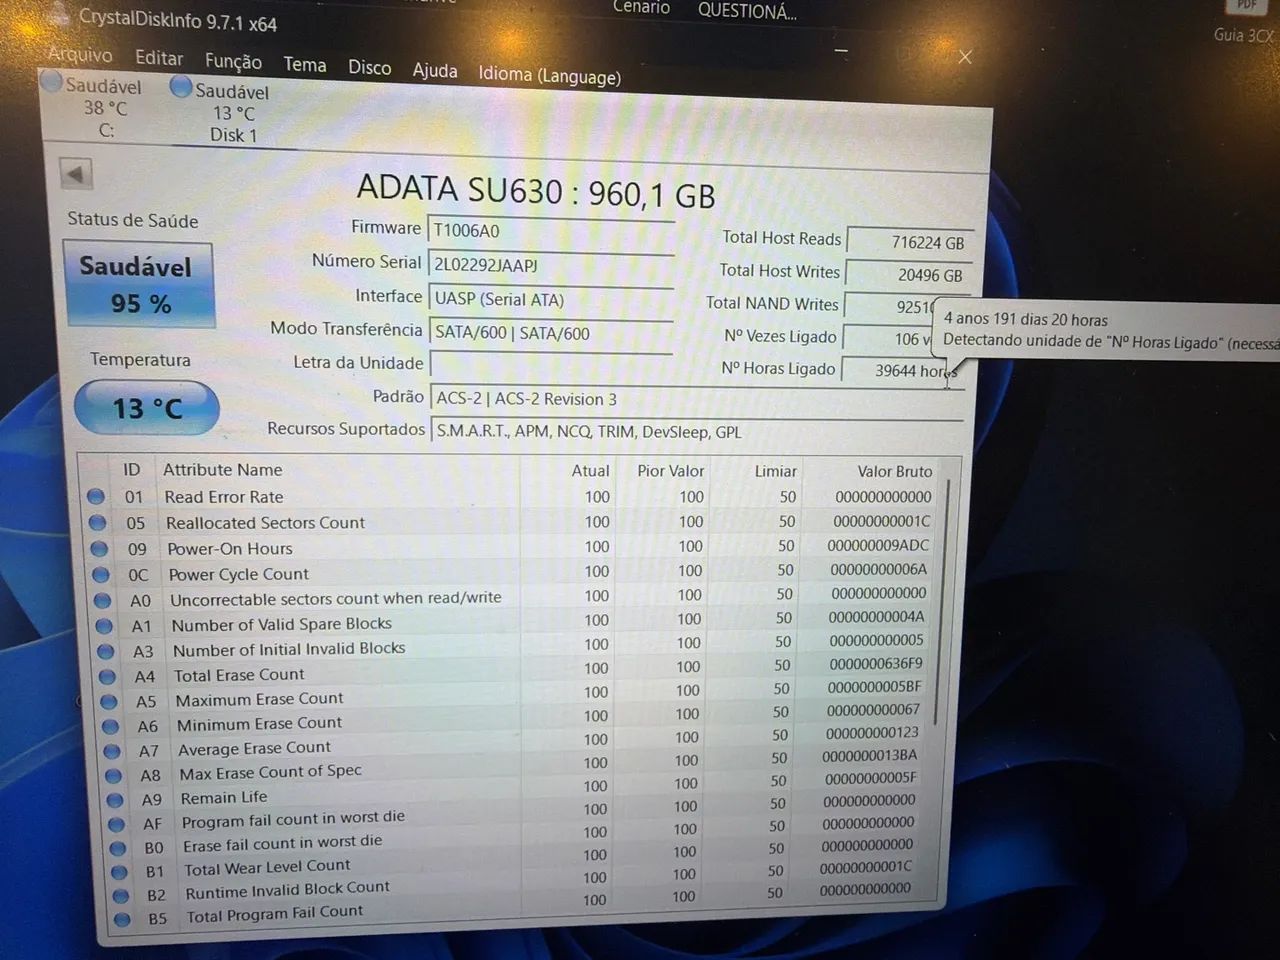The height and width of the screenshot is (960, 1280).
Task: Select the Read Error Rate attribute name
Action: click(x=224, y=496)
